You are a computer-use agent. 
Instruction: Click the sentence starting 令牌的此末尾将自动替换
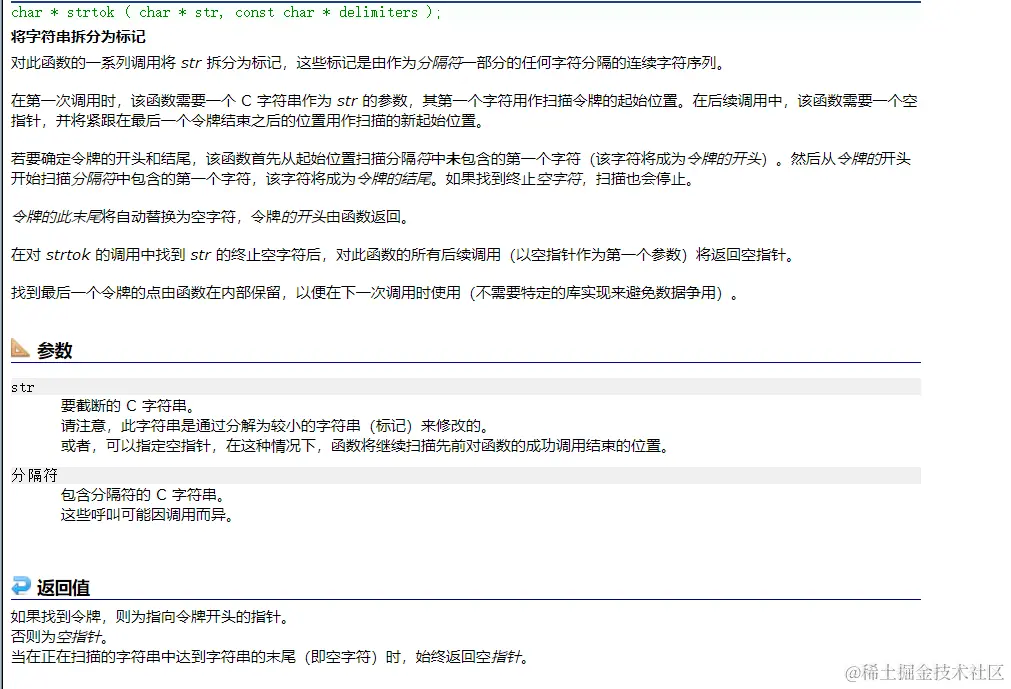pyautogui.click(x=211, y=217)
